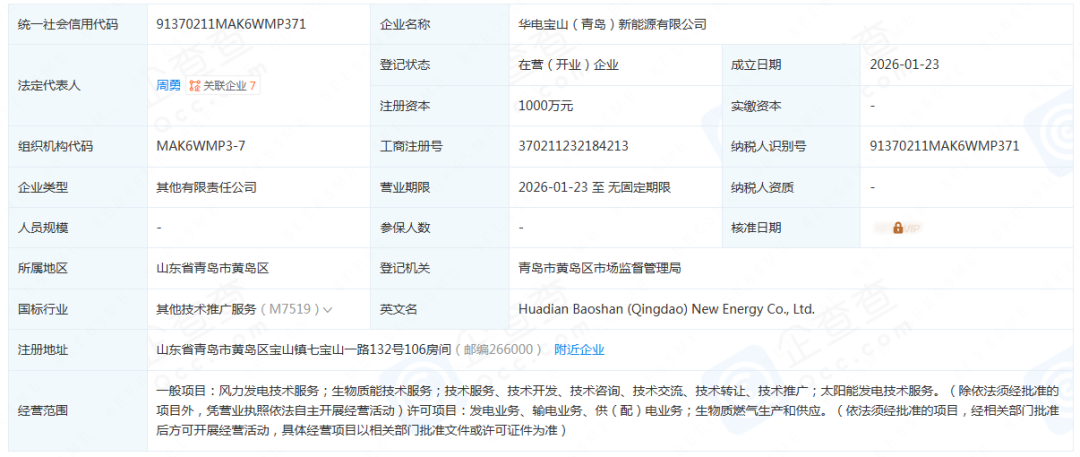Click the registration status 在营(开业)企业
1080x457 pixels.
point(568,65)
